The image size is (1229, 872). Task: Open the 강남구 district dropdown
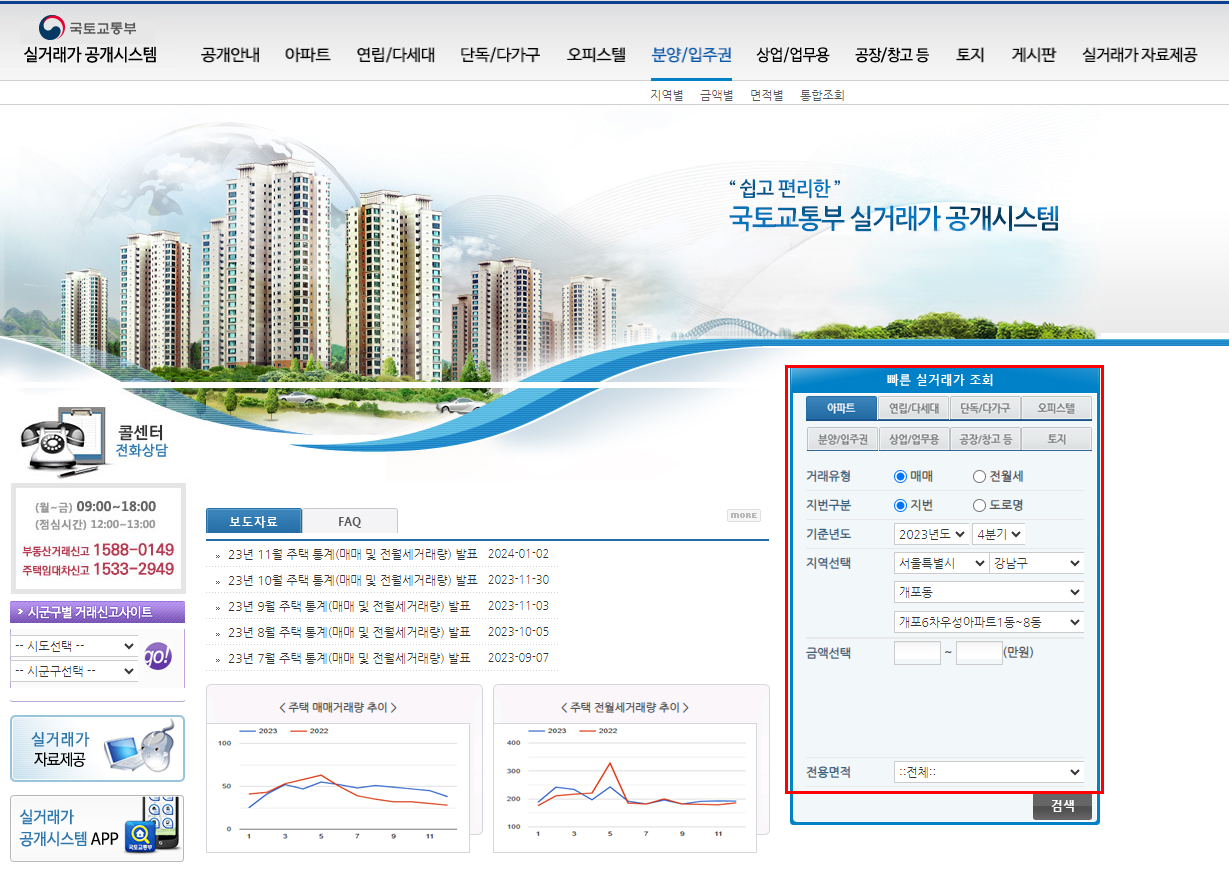(x=1037, y=563)
